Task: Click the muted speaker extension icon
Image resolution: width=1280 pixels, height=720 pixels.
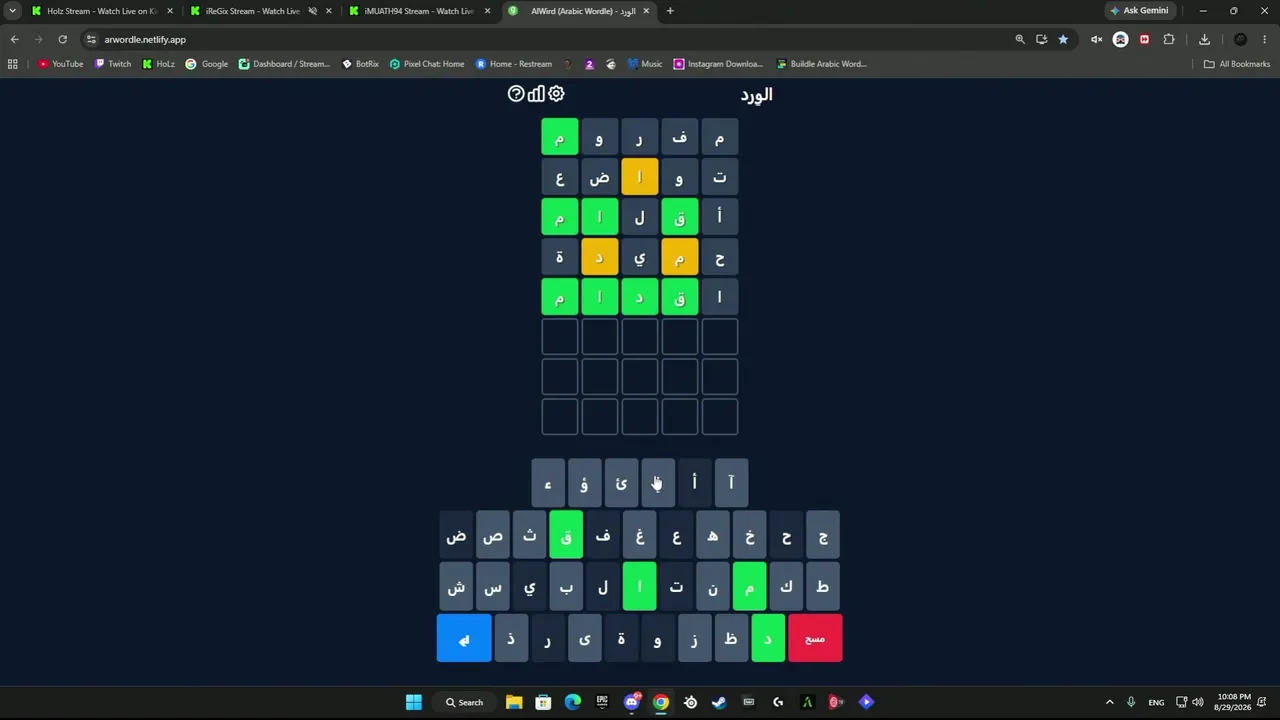Action: click(x=1096, y=39)
